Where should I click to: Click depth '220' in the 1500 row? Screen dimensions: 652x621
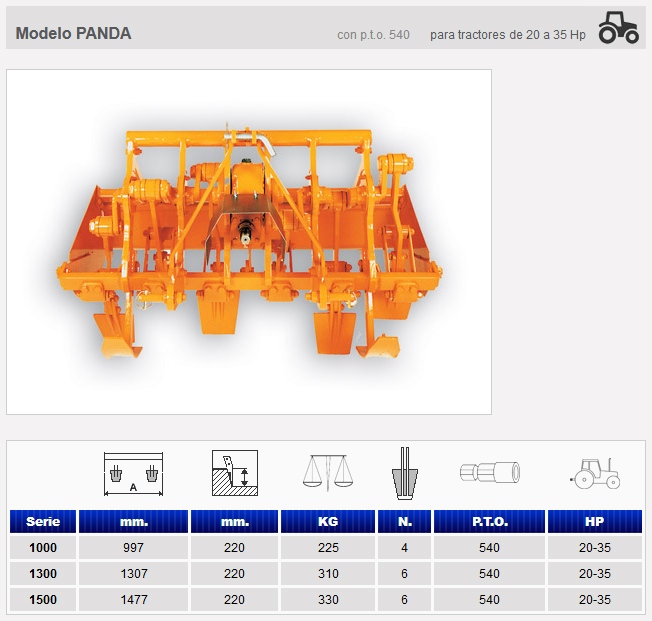click(235, 599)
